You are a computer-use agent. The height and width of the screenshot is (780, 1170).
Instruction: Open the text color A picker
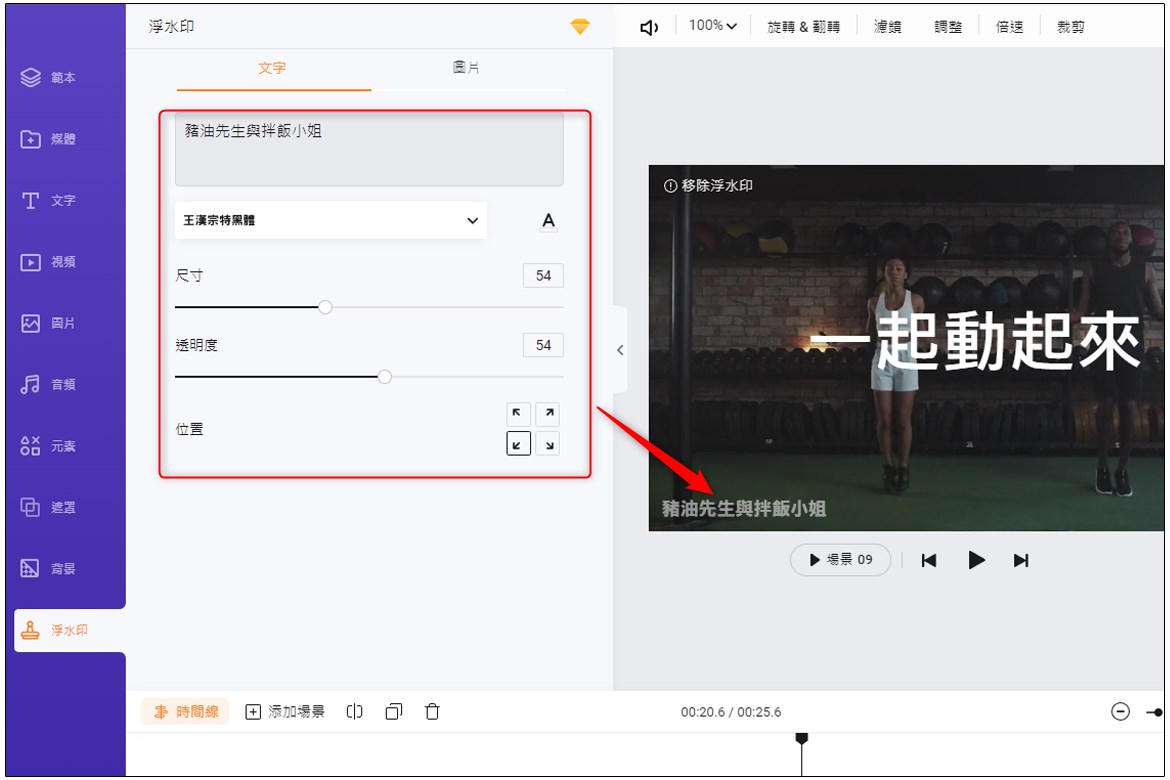(548, 221)
